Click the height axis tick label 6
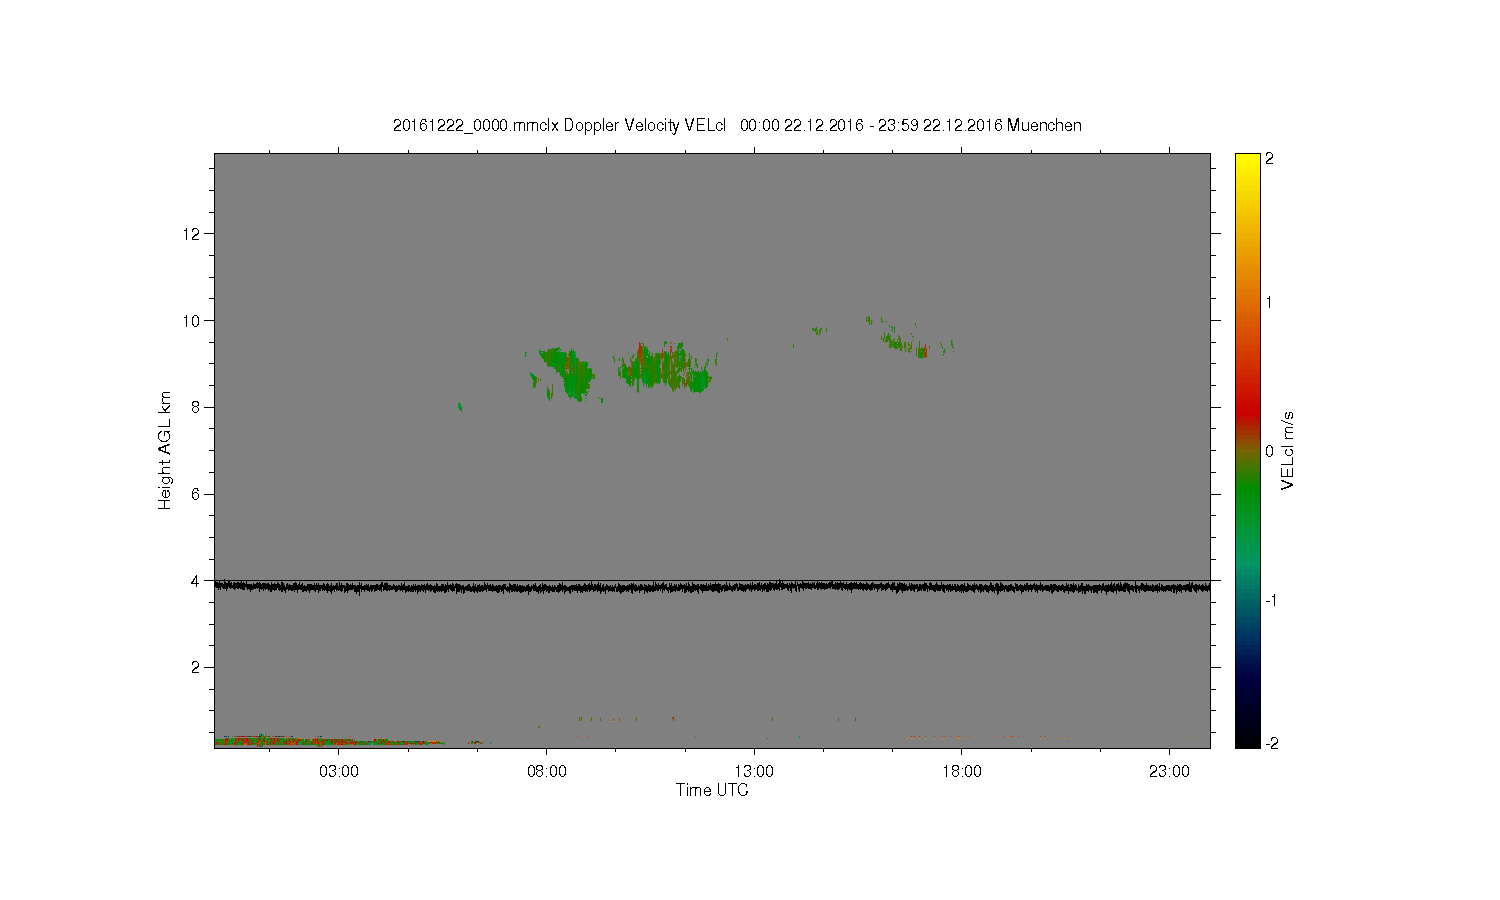1500x900 pixels. (x=197, y=494)
